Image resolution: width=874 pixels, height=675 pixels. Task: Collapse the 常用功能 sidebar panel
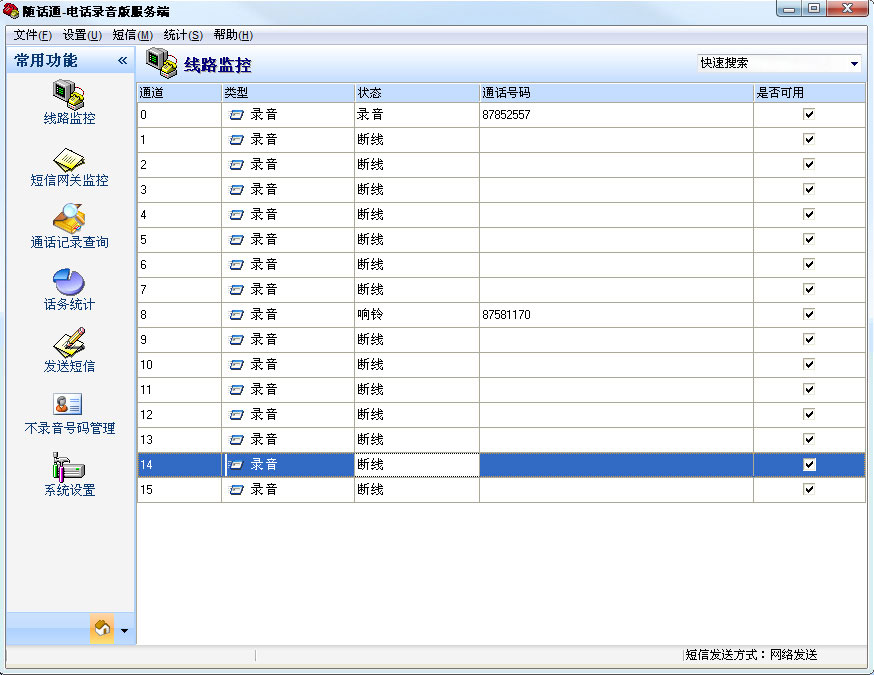pyautogui.click(x=122, y=61)
